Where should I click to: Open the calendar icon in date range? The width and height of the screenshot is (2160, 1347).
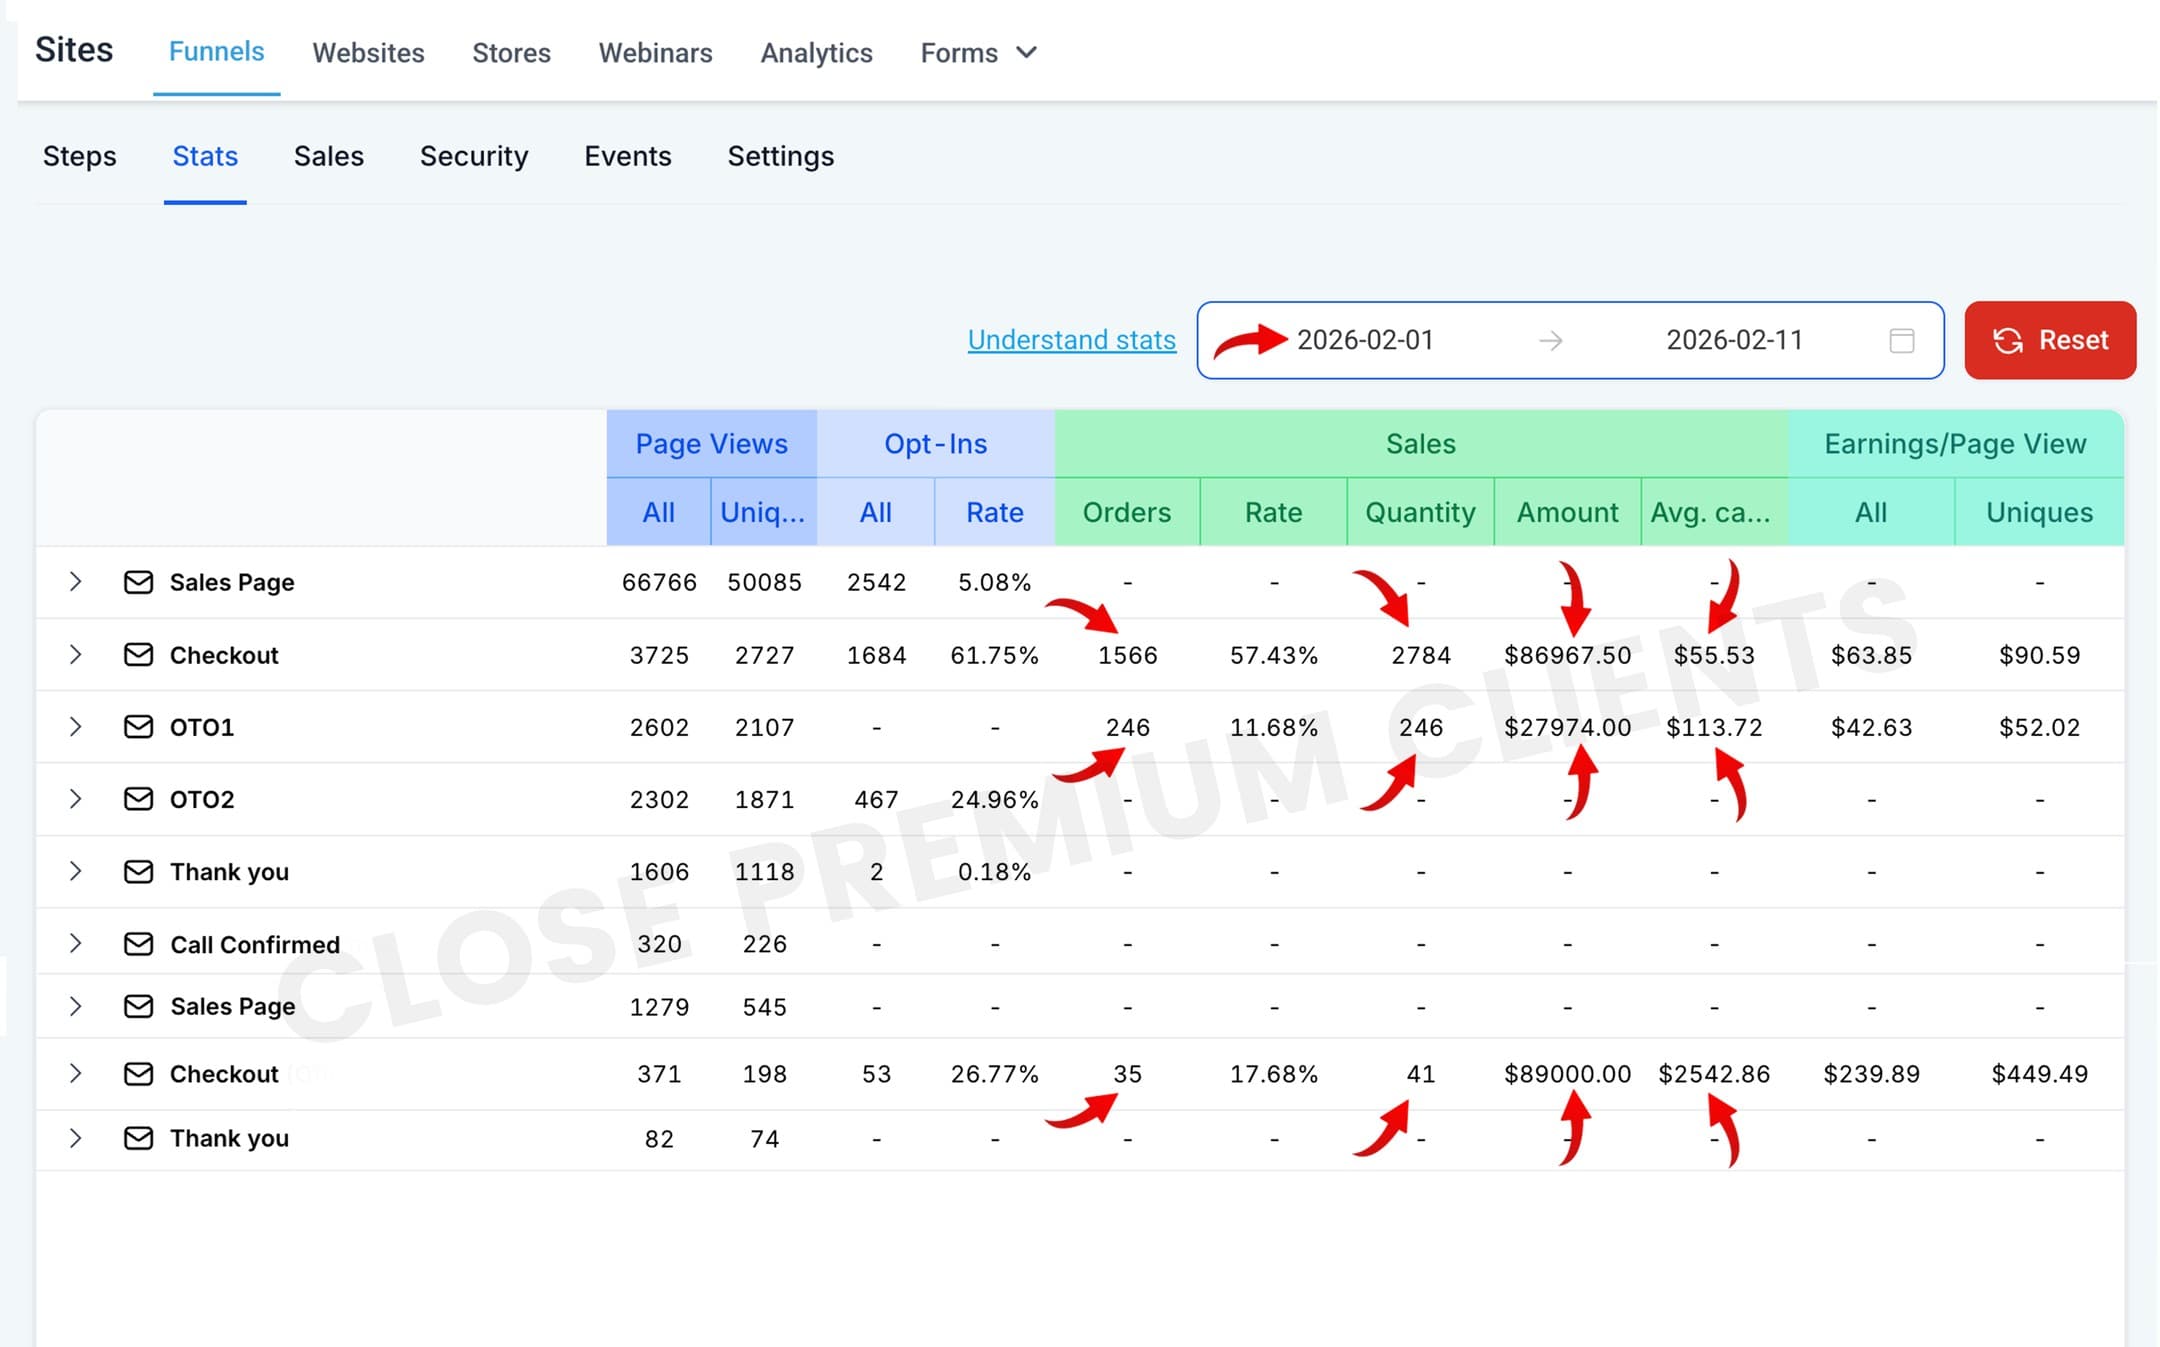point(1901,341)
